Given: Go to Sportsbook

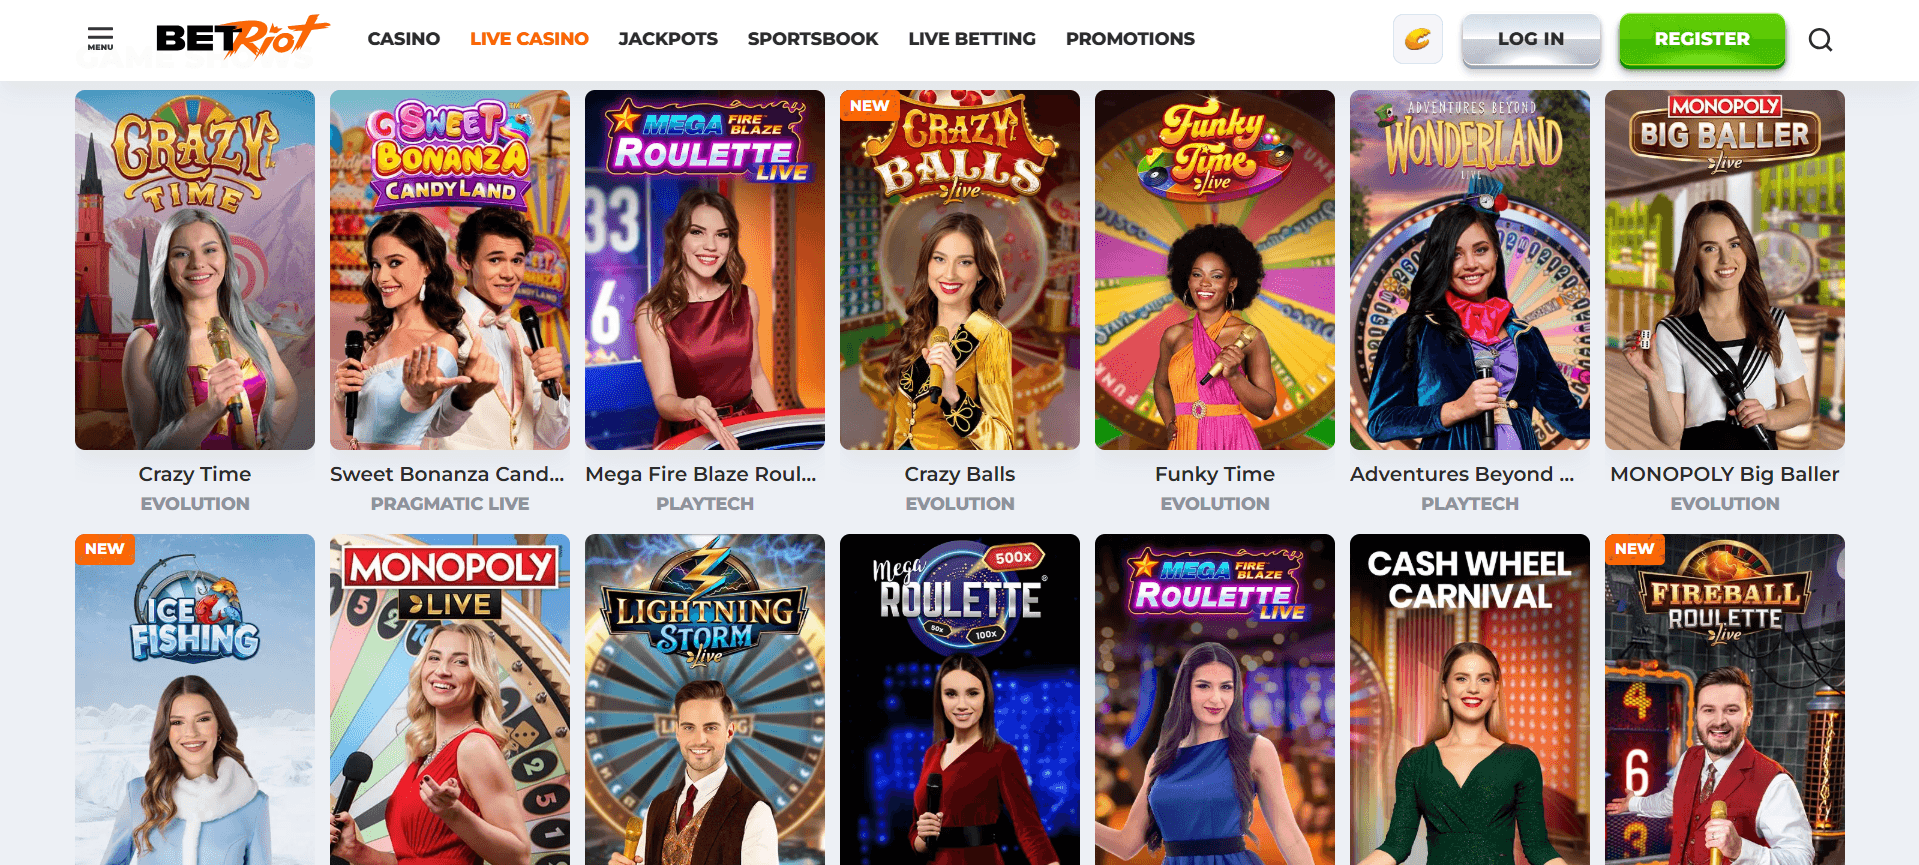Looking at the screenshot, I should [813, 39].
